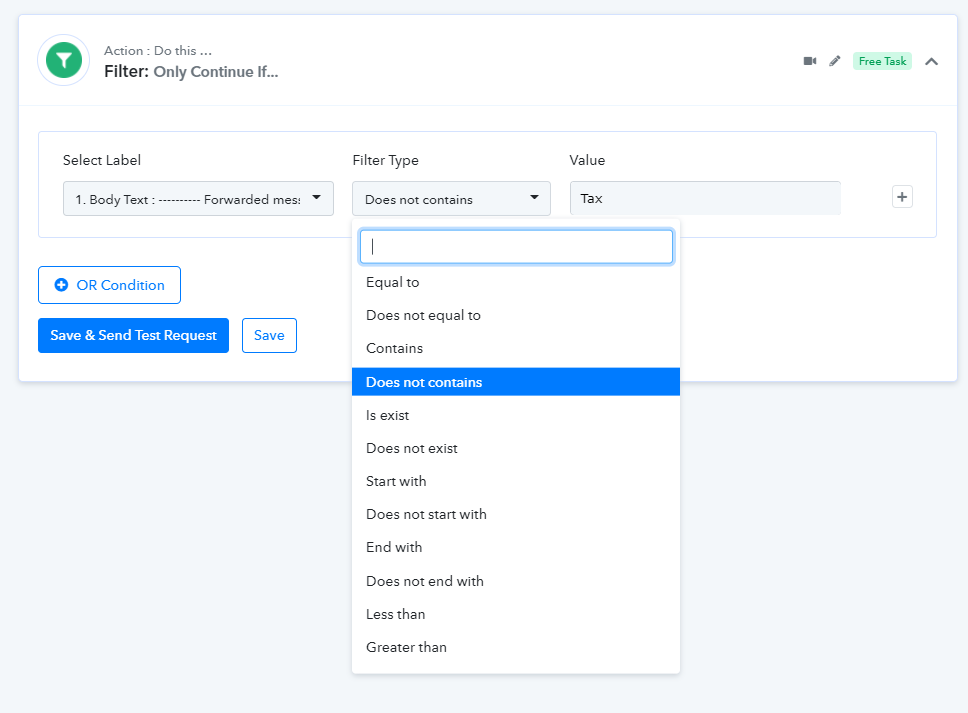Open the Filter Type dropdown
This screenshot has height=713, width=968.
(x=451, y=199)
